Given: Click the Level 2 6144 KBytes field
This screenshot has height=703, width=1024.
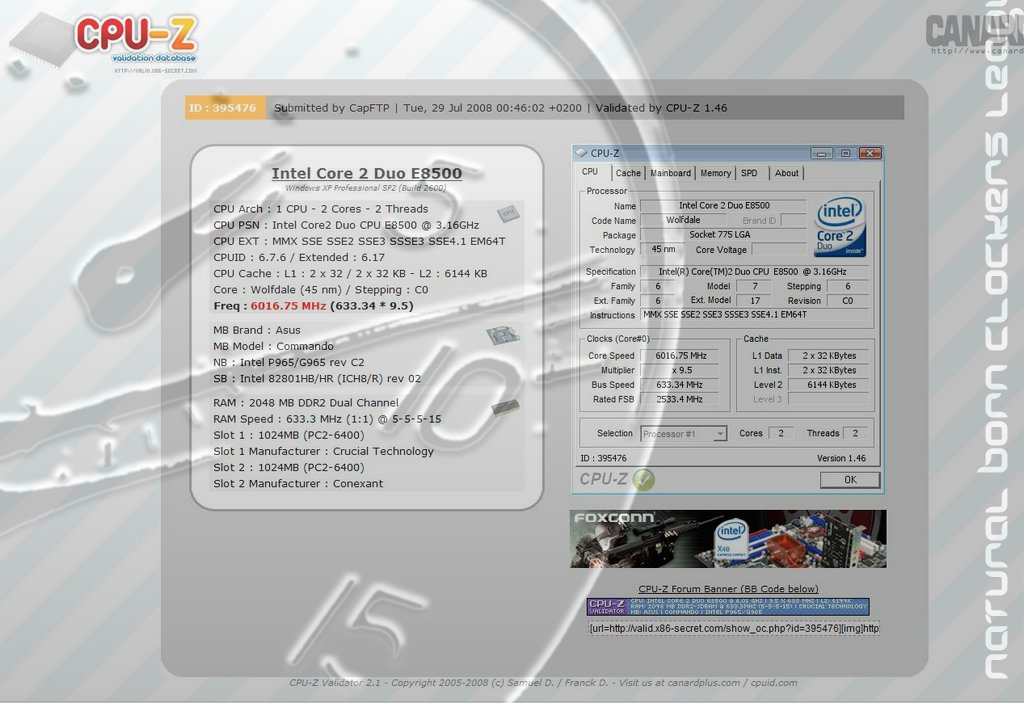Looking at the screenshot, I should pos(829,385).
